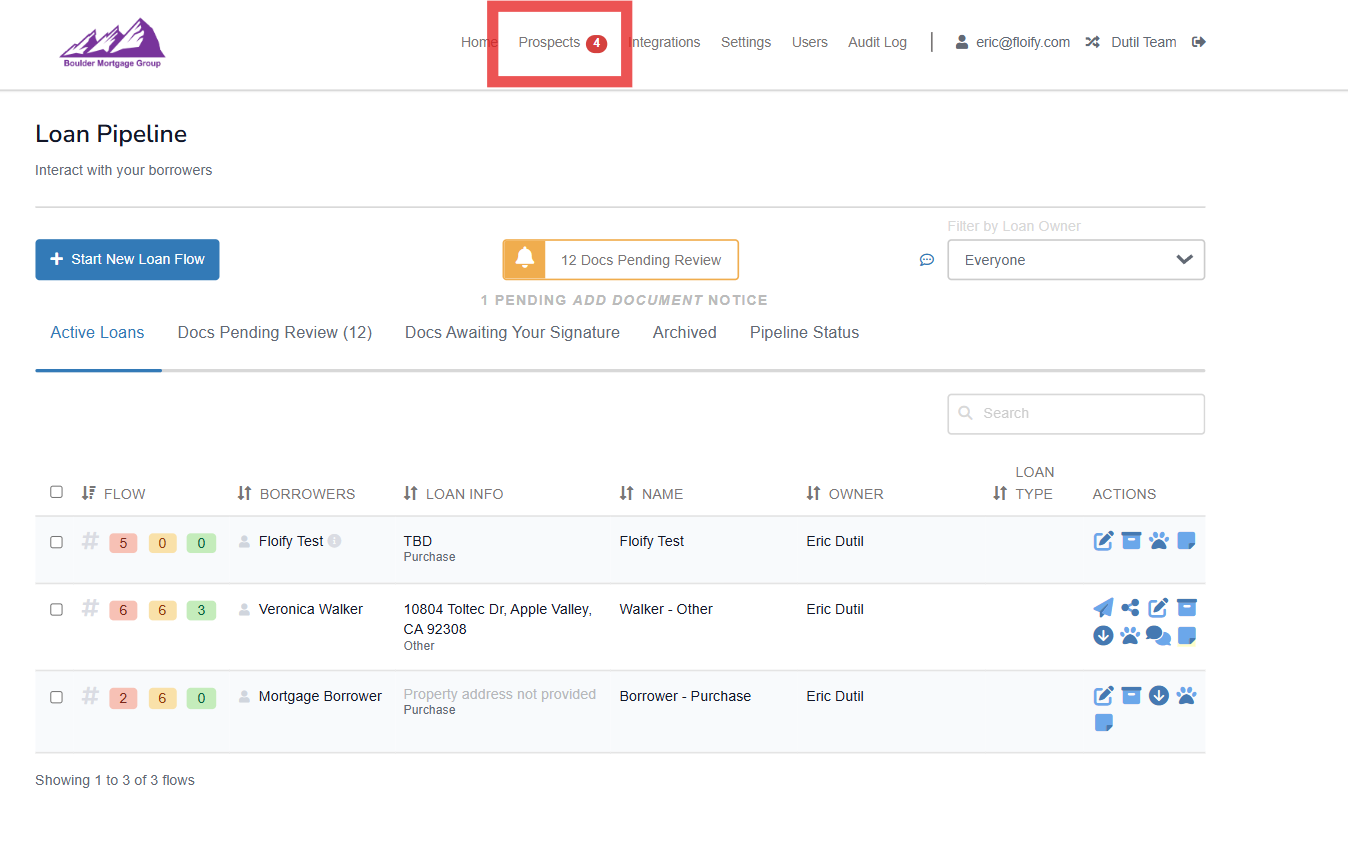This screenshot has height=853, width=1348.
Task: Open chat bubbles icon for Veronica Walker
Action: 1158,636
